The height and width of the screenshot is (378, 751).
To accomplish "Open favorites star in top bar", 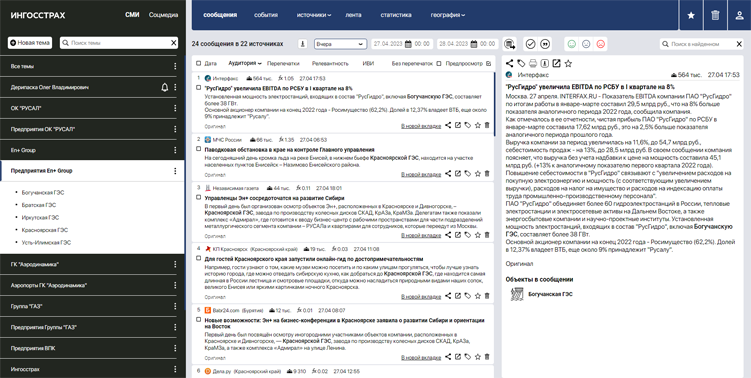I will click(x=691, y=15).
